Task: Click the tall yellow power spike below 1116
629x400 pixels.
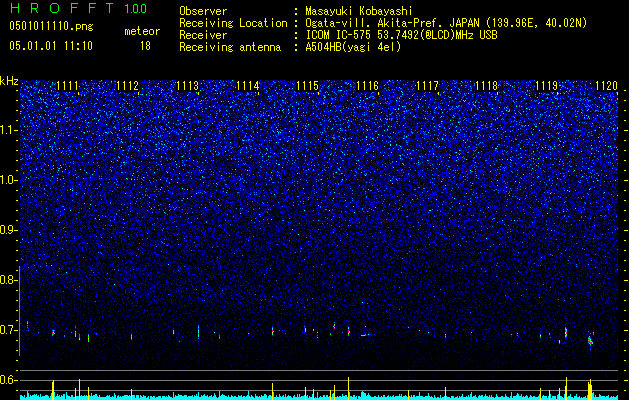Action: pos(349,388)
